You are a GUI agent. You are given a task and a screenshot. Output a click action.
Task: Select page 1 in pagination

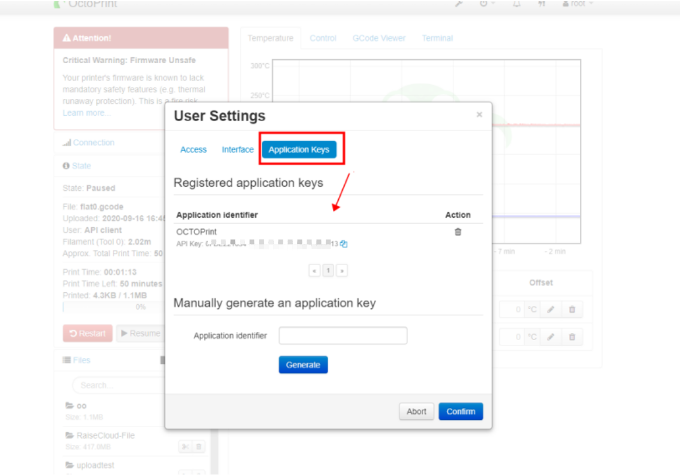328,271
